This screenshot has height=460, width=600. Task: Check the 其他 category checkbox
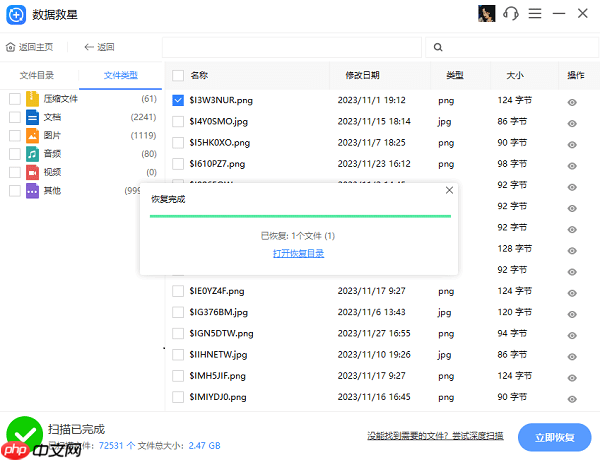[x=15, y=191]
